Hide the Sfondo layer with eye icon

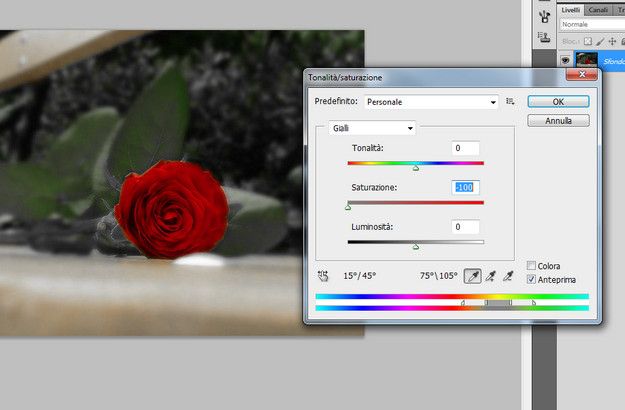coord(565,61)
